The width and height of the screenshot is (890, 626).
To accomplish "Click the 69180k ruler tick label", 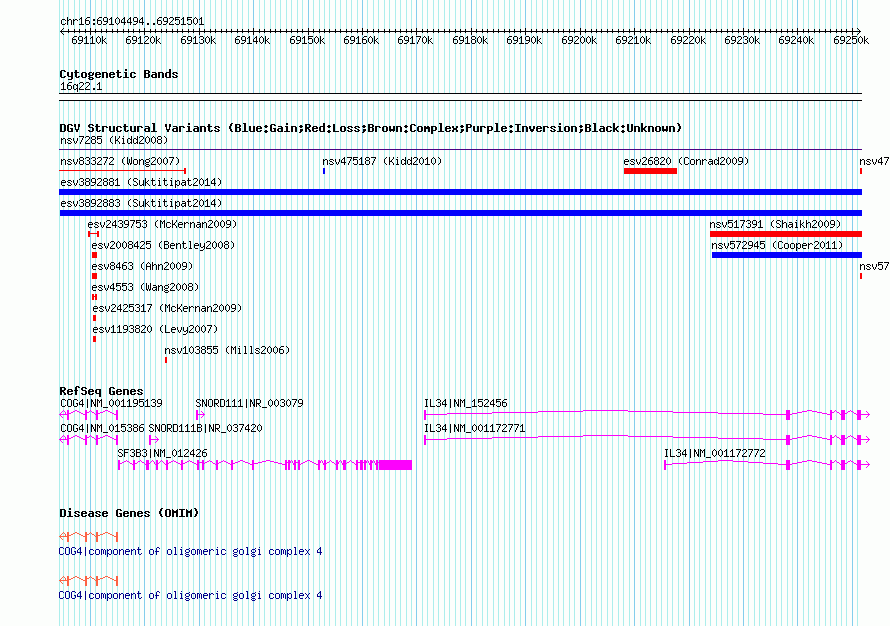I will pyautogui.click(x=470, y=41).
